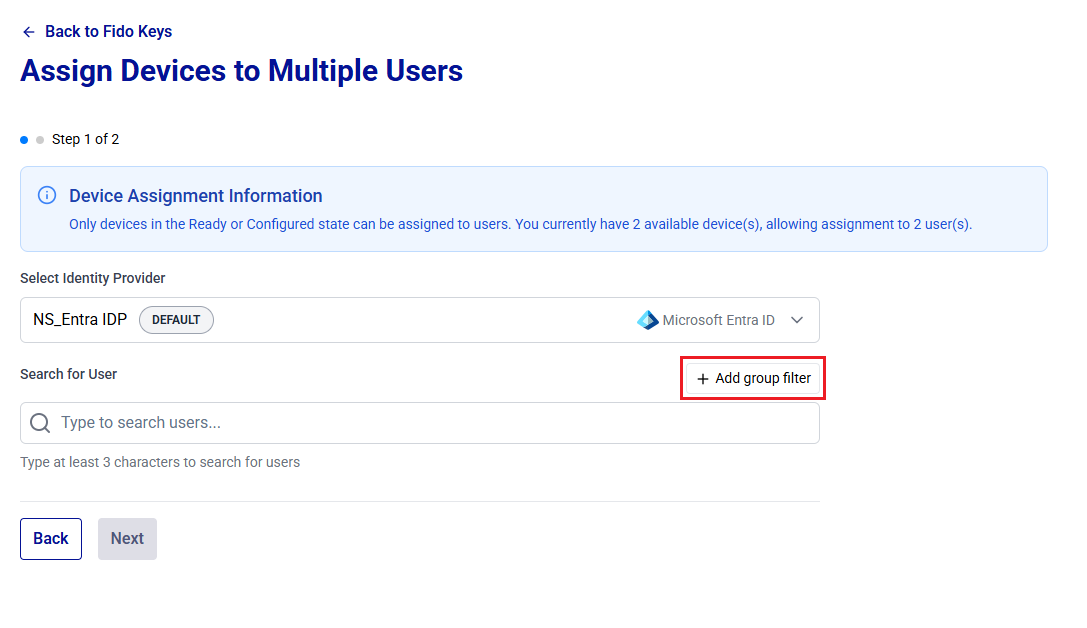Click the info circle icon
Viewport: 1087px width, 628px height.
pyautogui.click(x=47, y=195)
